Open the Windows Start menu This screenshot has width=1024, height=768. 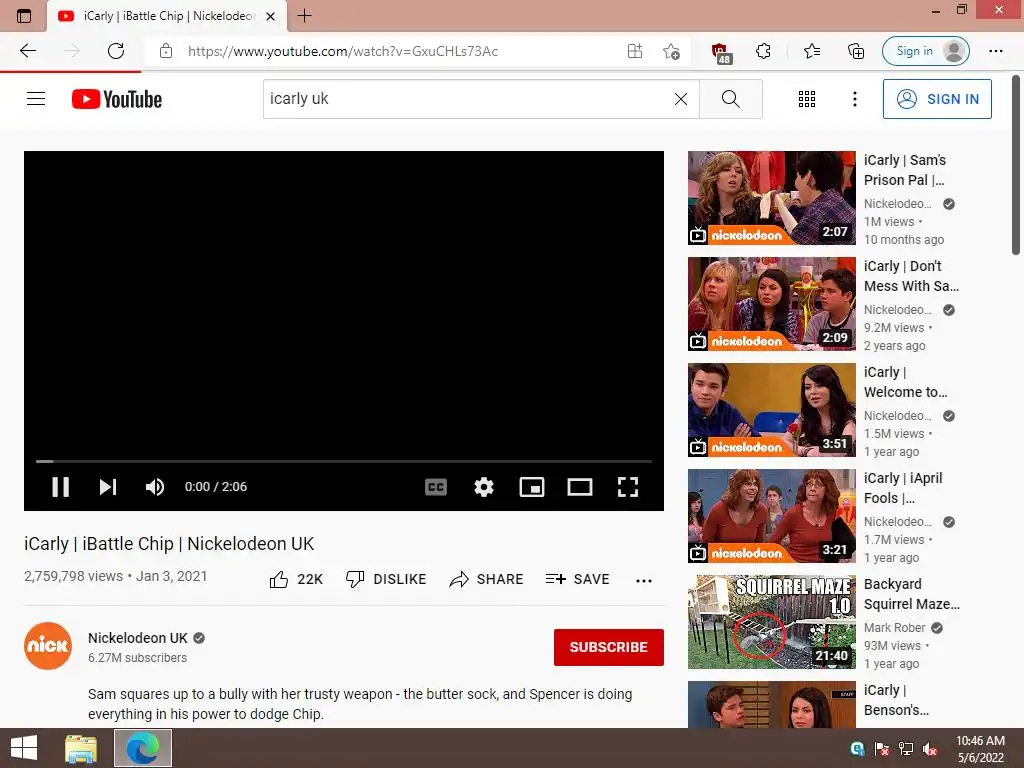pyautogui.click(x=24, y=748)
